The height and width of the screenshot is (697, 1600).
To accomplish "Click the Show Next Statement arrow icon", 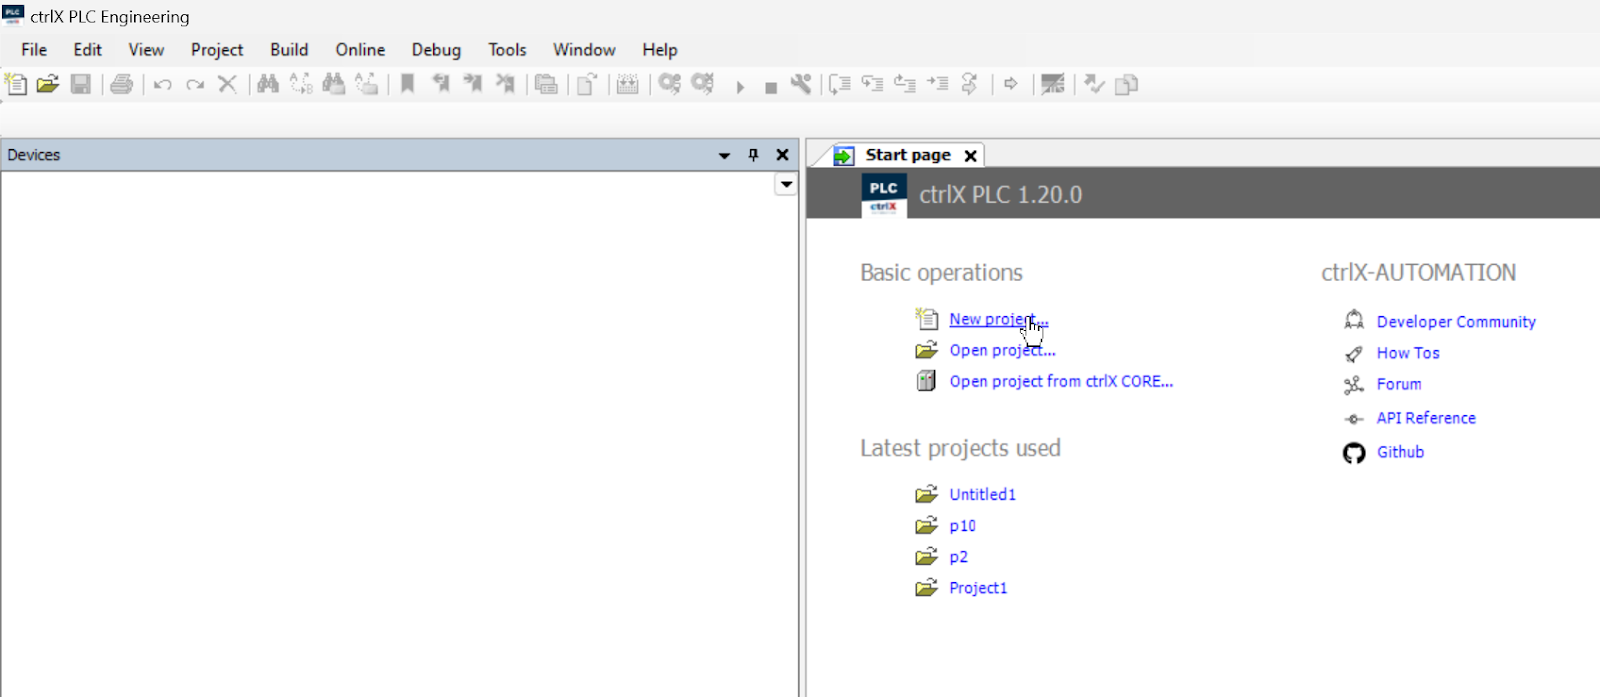I will pyautogui.click(x=1011, y=84).
